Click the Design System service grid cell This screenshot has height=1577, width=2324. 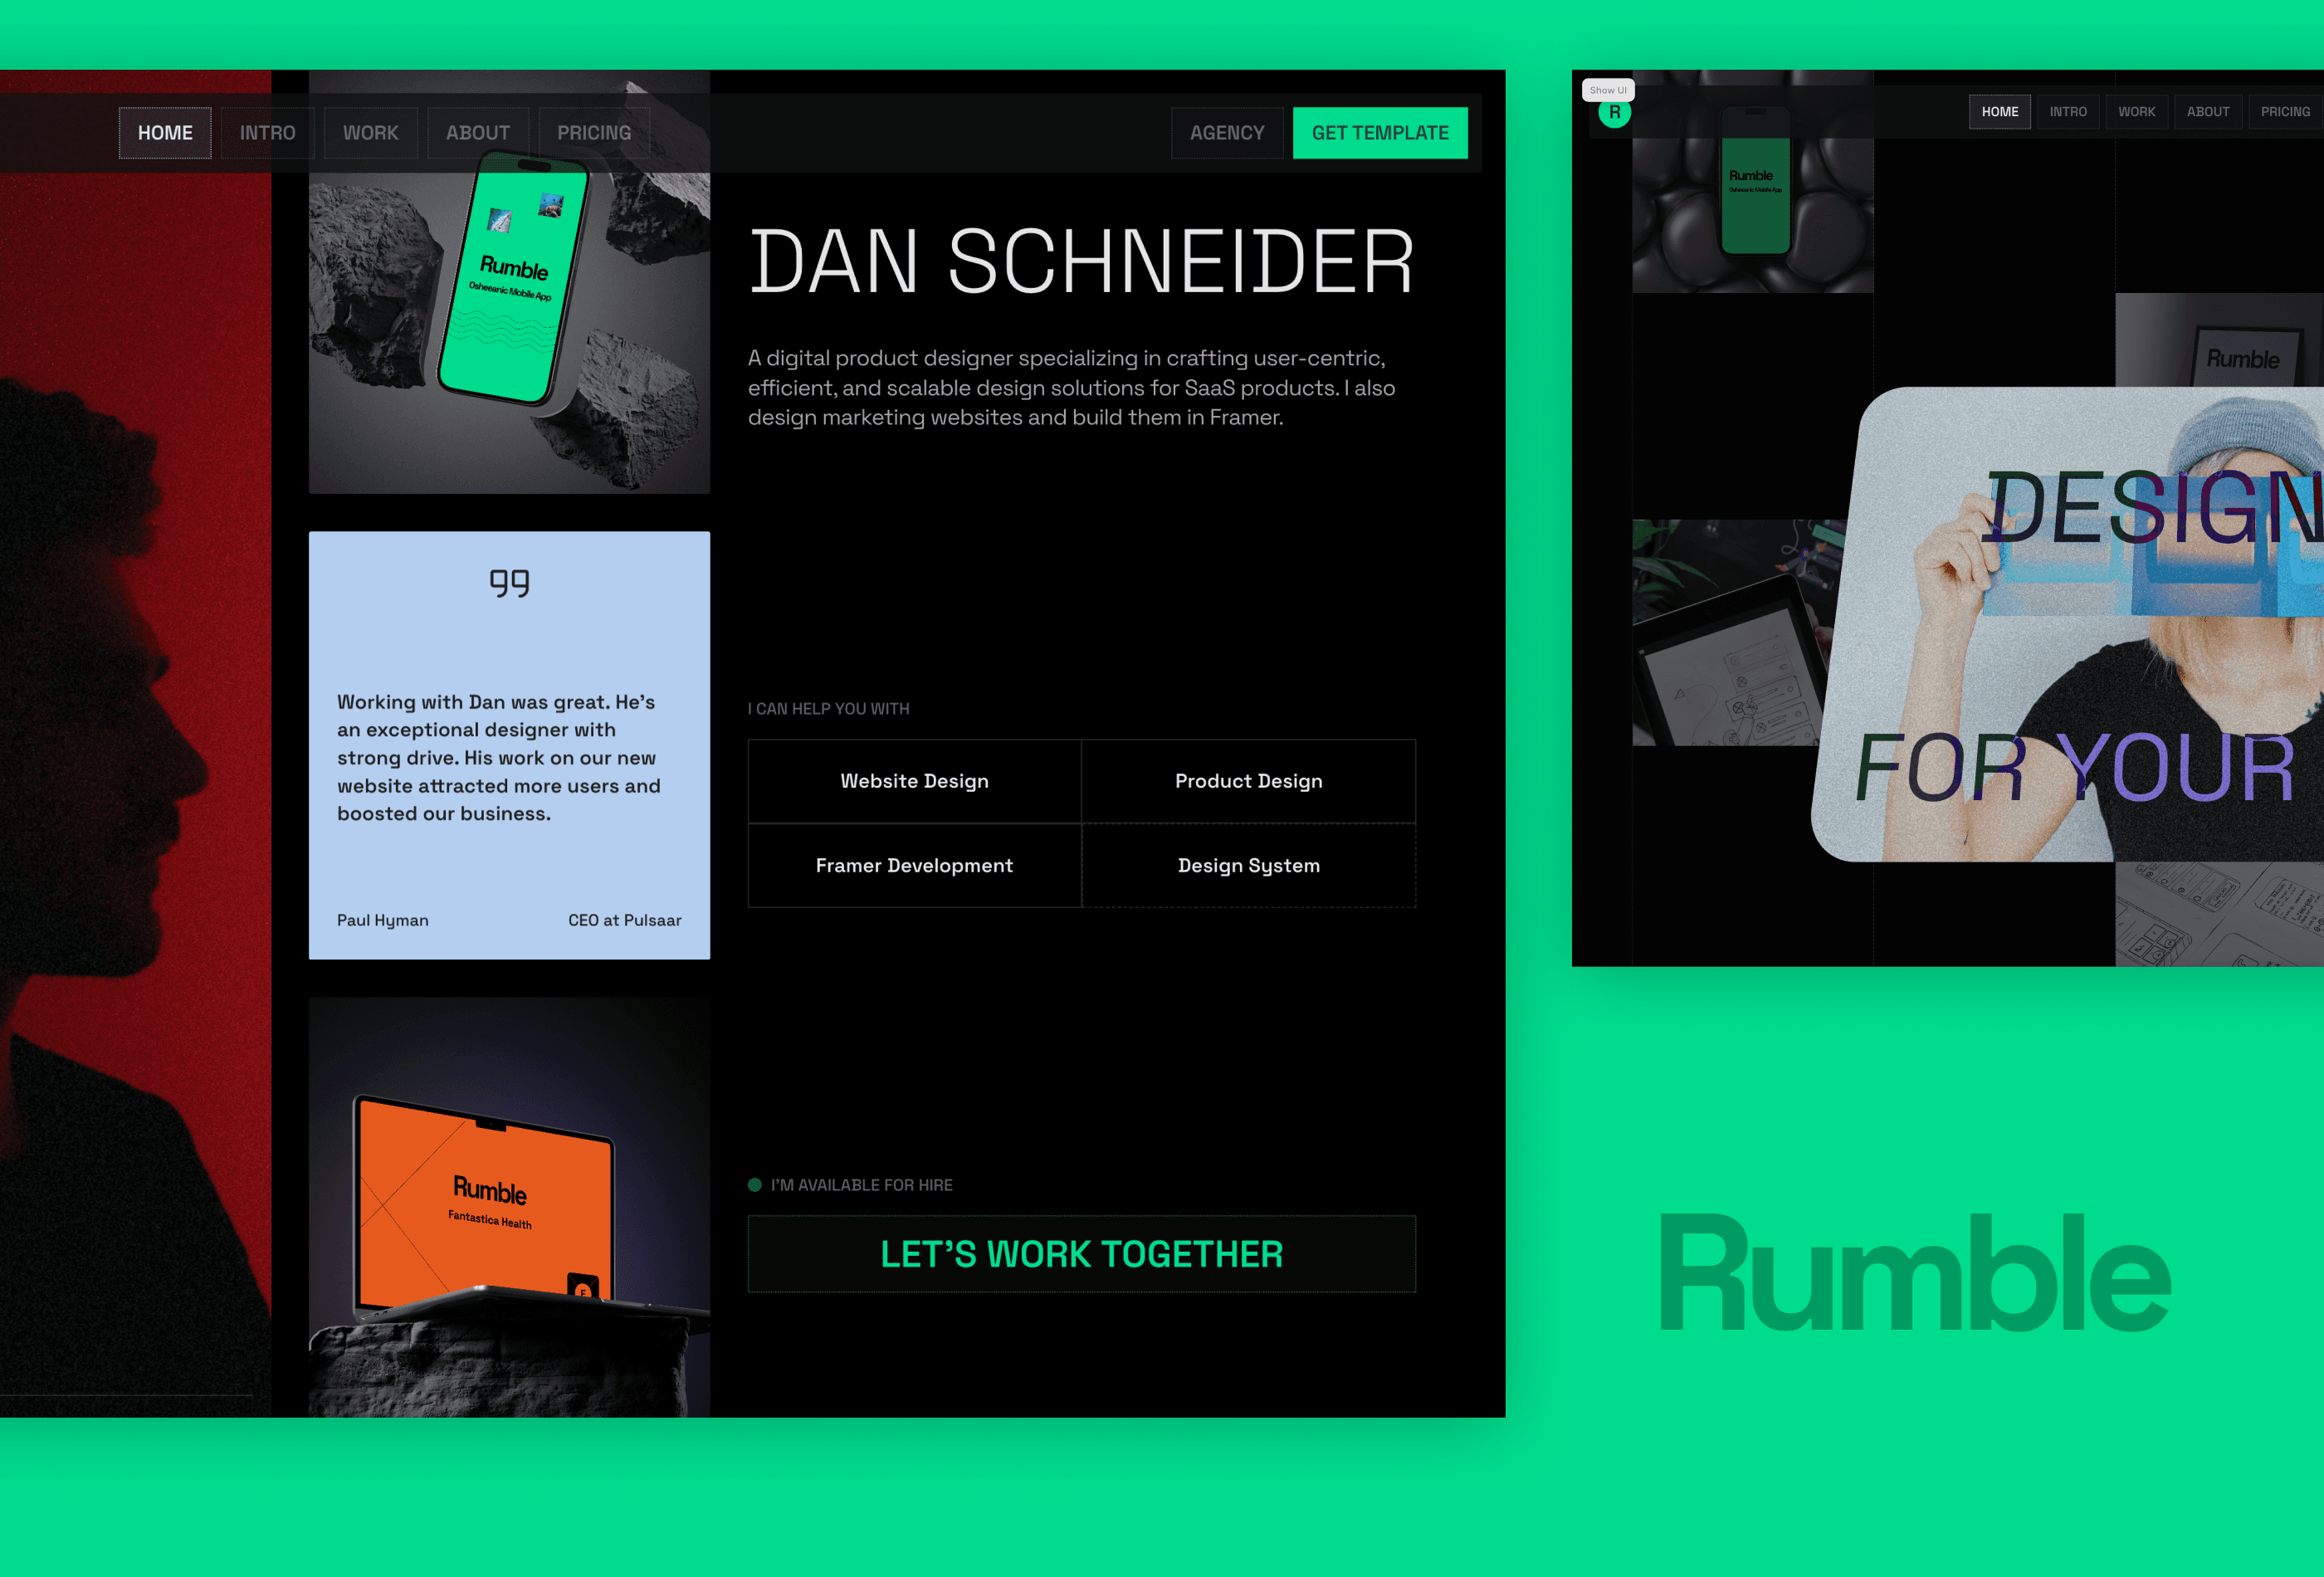coord(1247,864)
